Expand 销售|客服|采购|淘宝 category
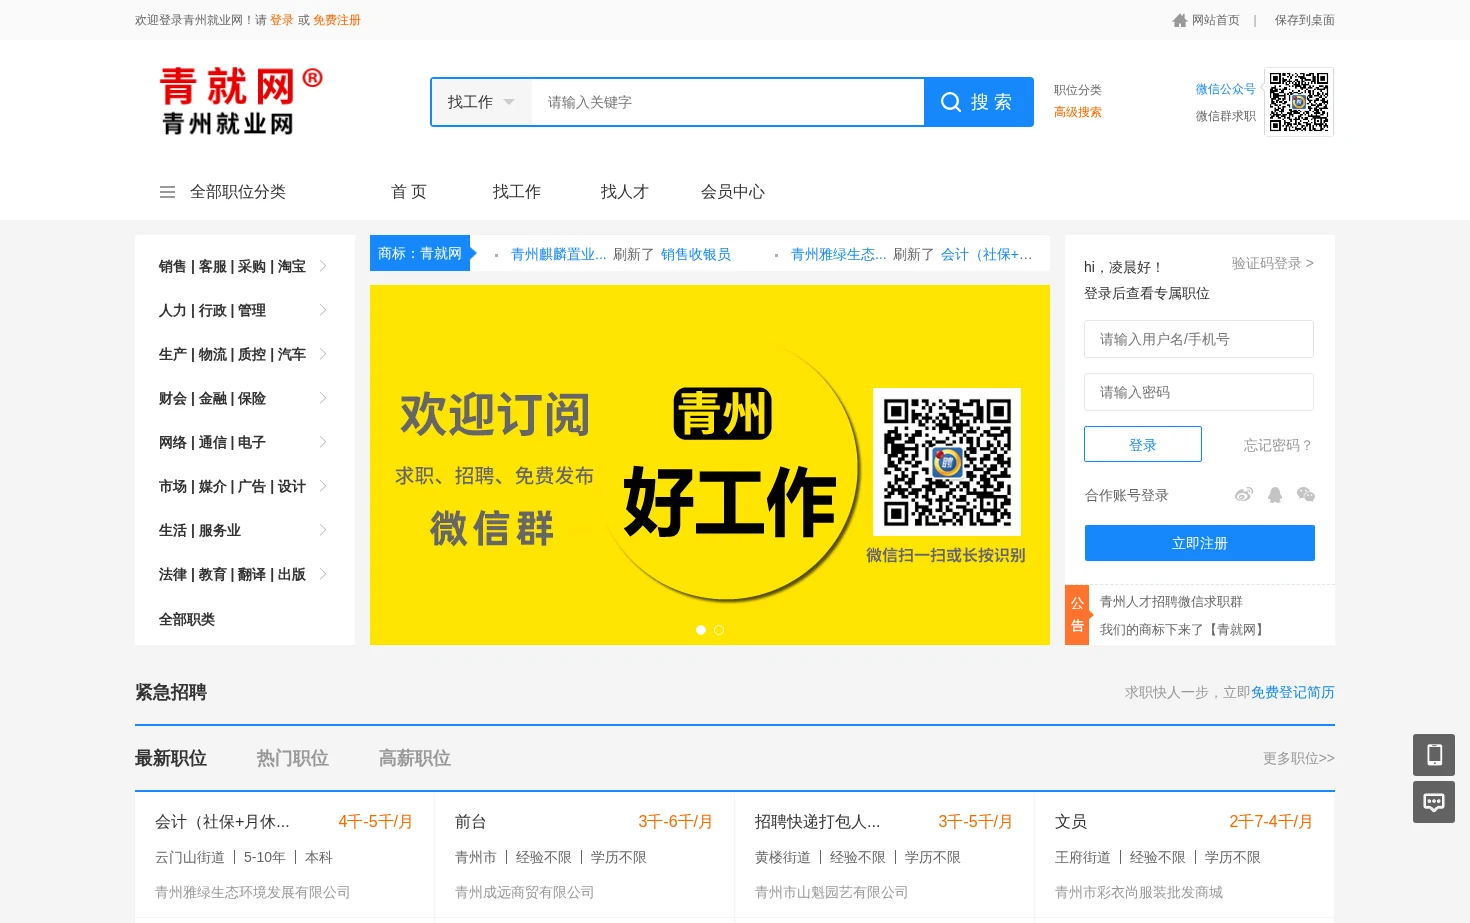1470x923 pixels. pos(244,266)
